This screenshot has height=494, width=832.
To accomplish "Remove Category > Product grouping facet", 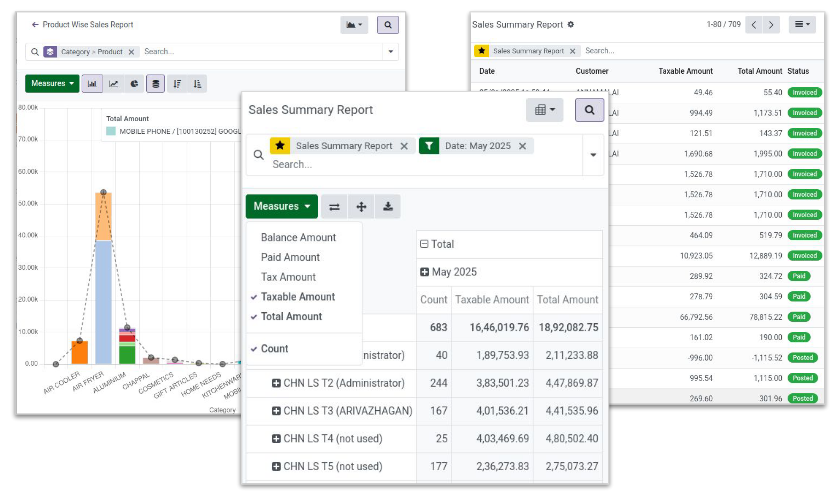I will point(132,52).
